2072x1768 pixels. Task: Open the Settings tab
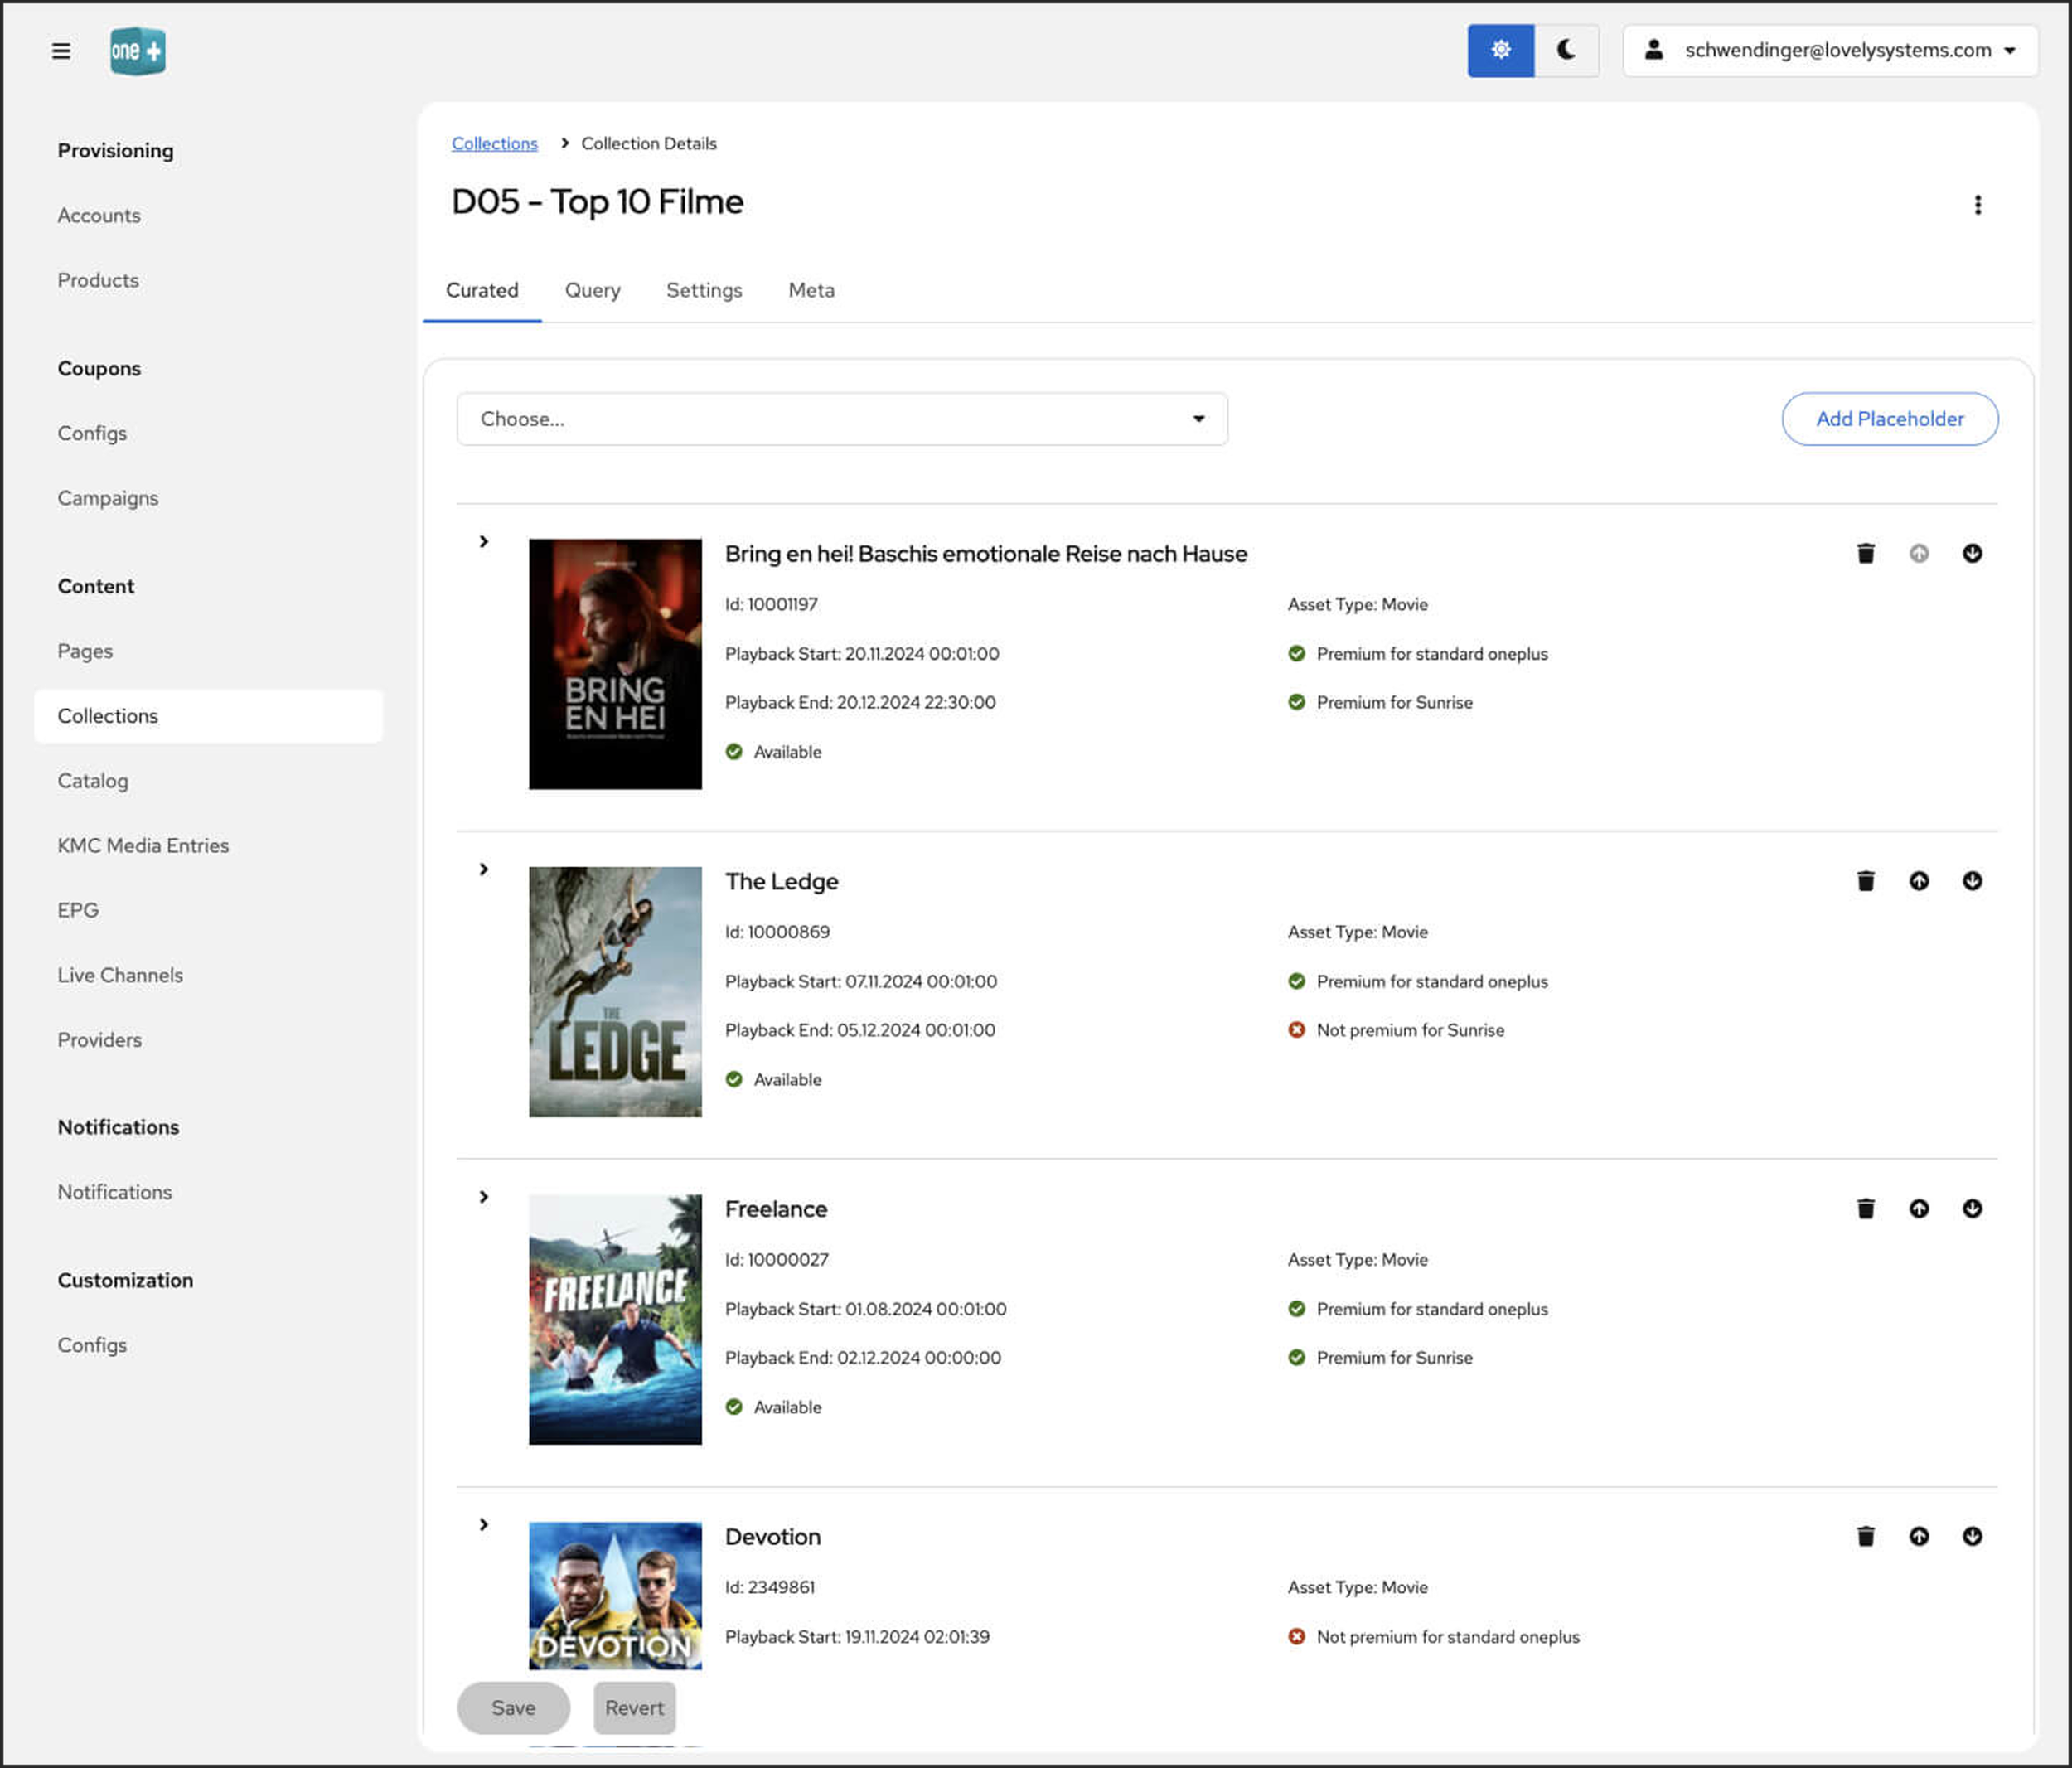pyautogui.click(x=703, y=290)
